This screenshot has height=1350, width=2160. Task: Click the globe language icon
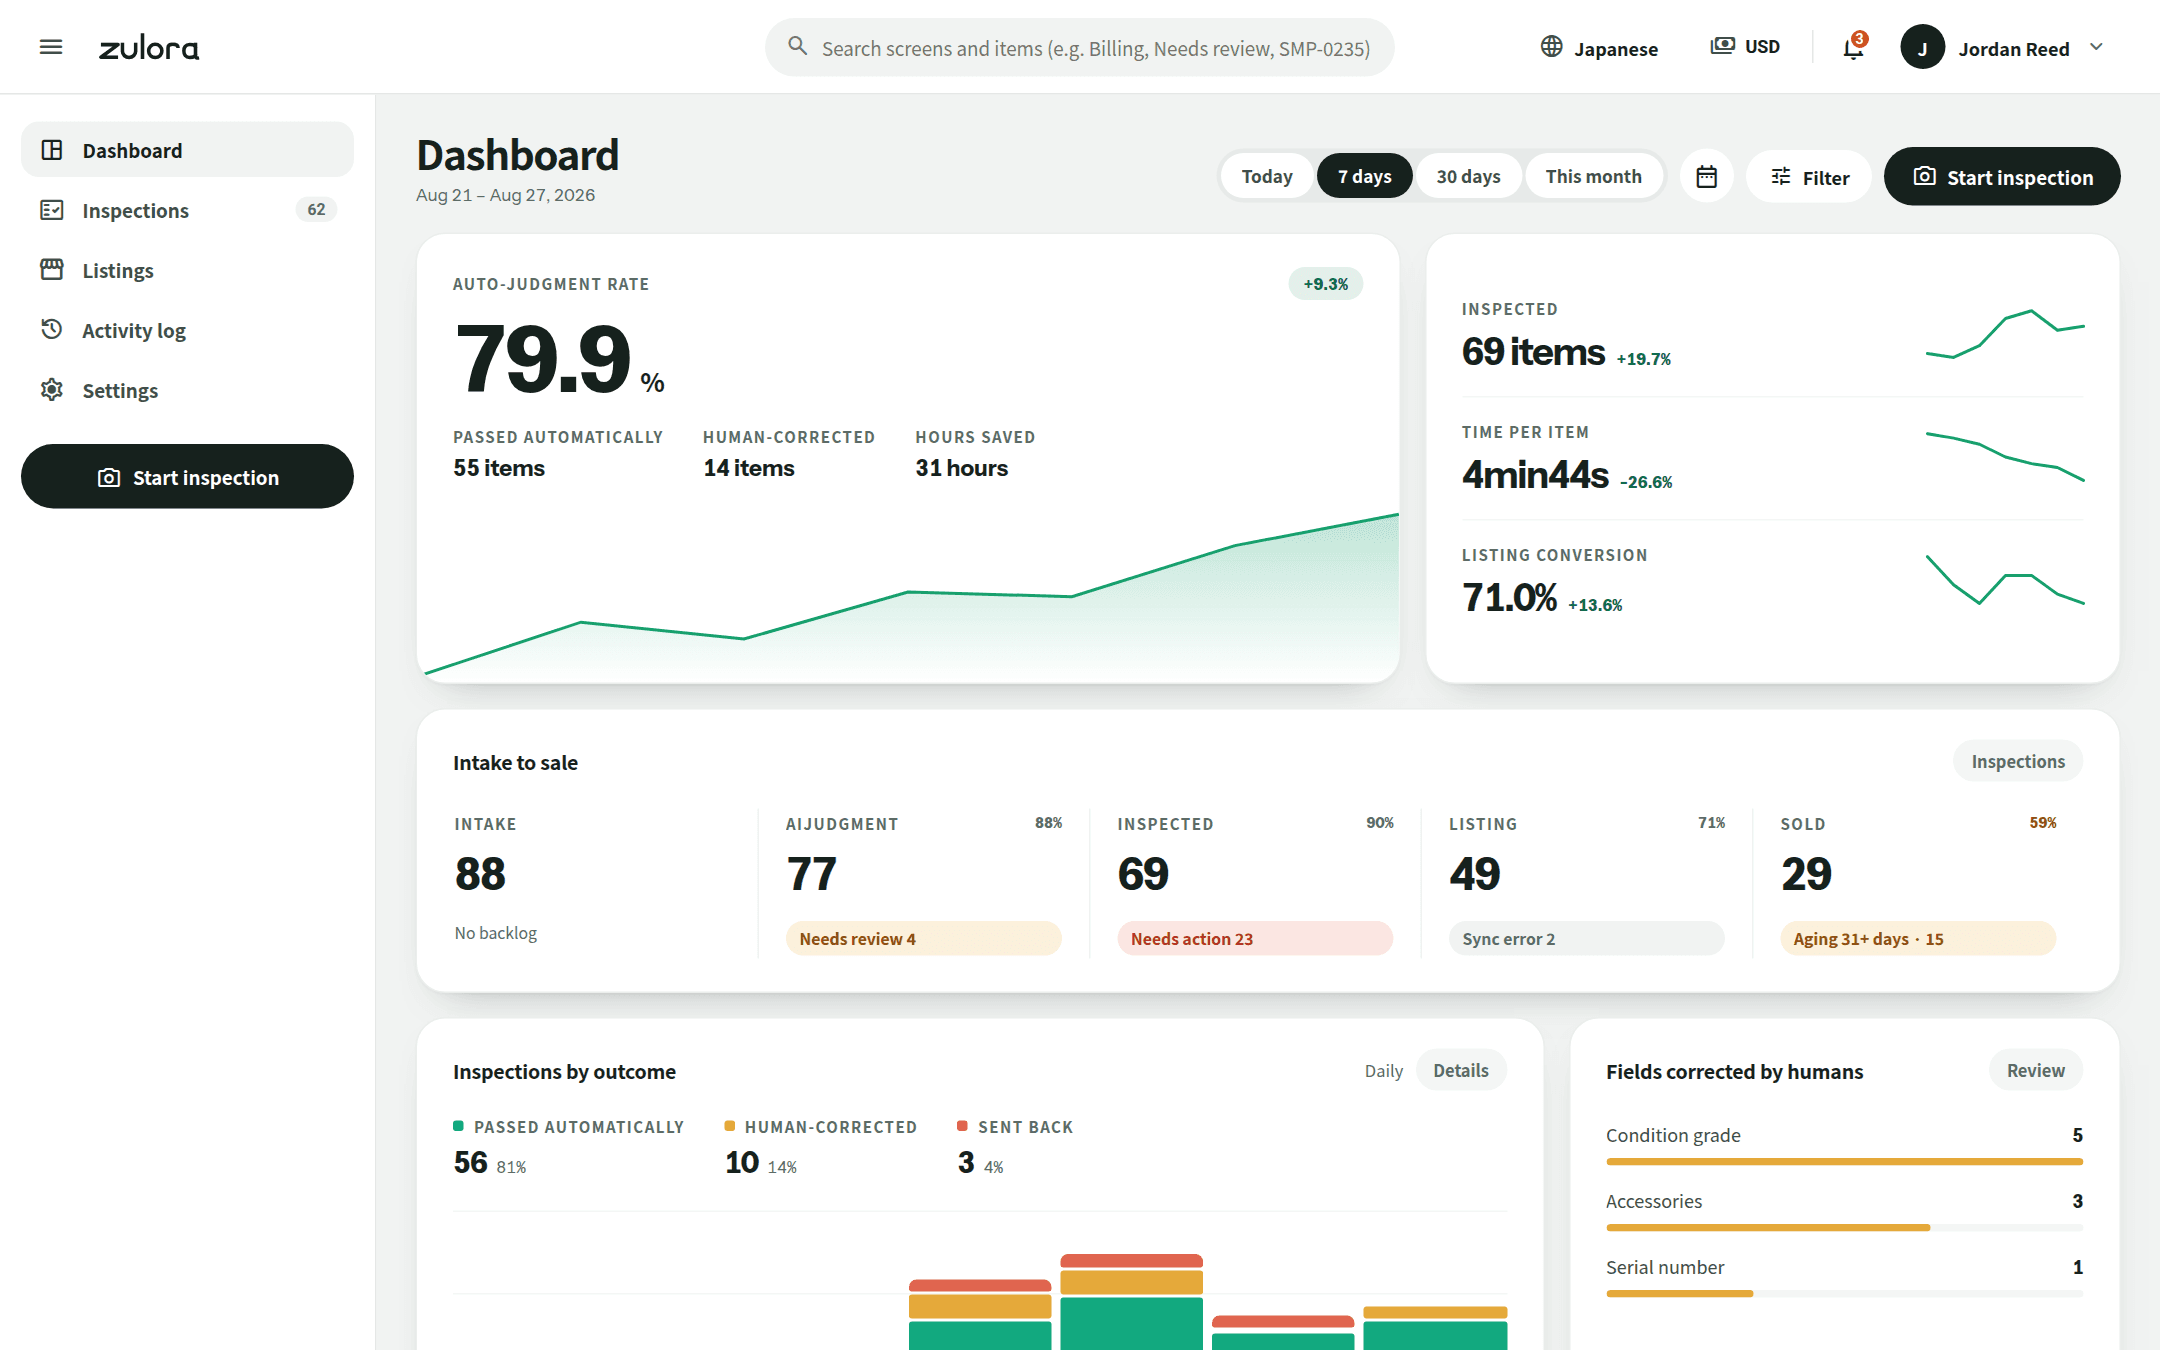1551,47
